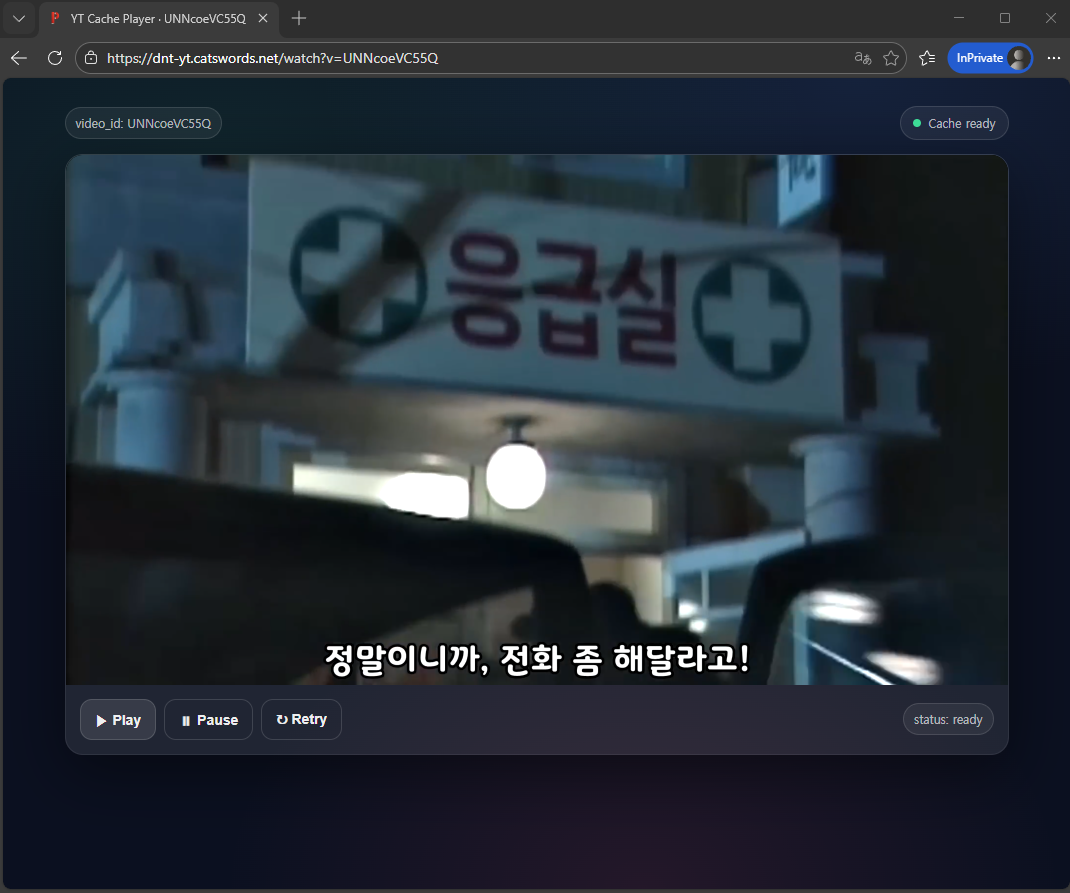Select the YT Cache Player tab

[150, 18]
